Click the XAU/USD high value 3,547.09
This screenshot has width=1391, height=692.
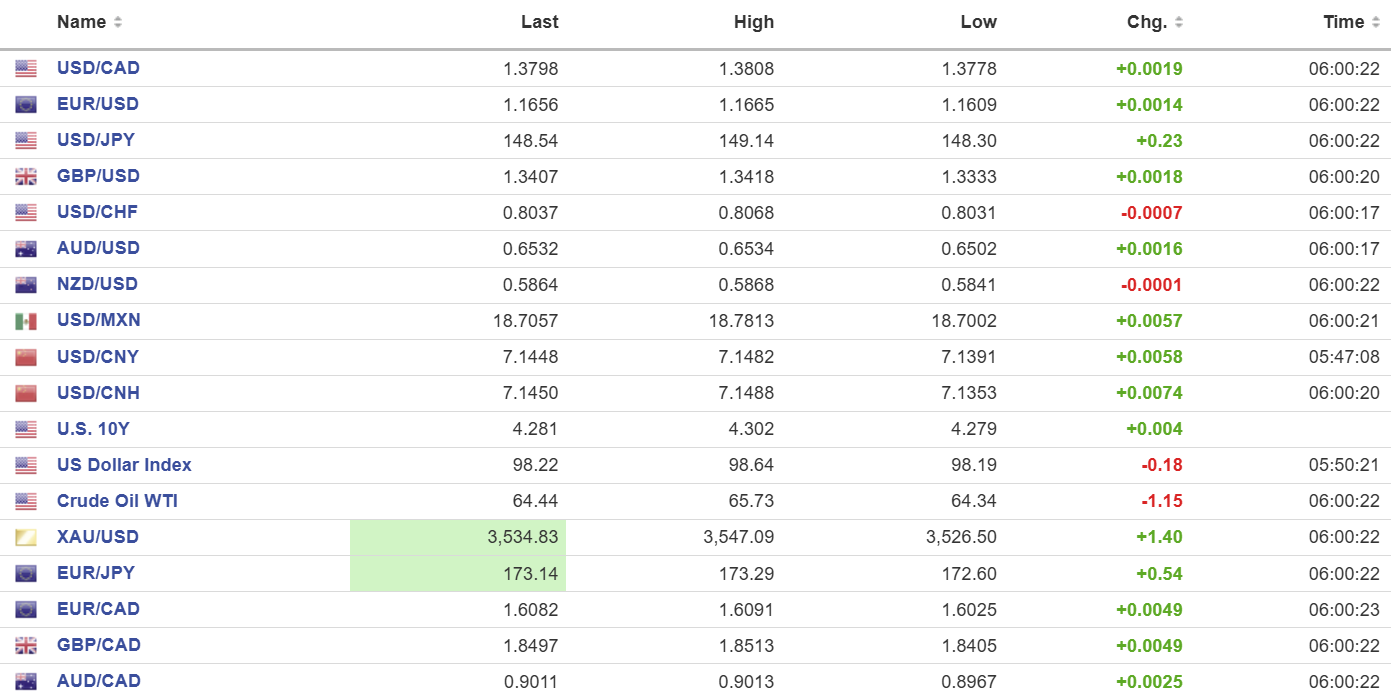coord(739,537)
